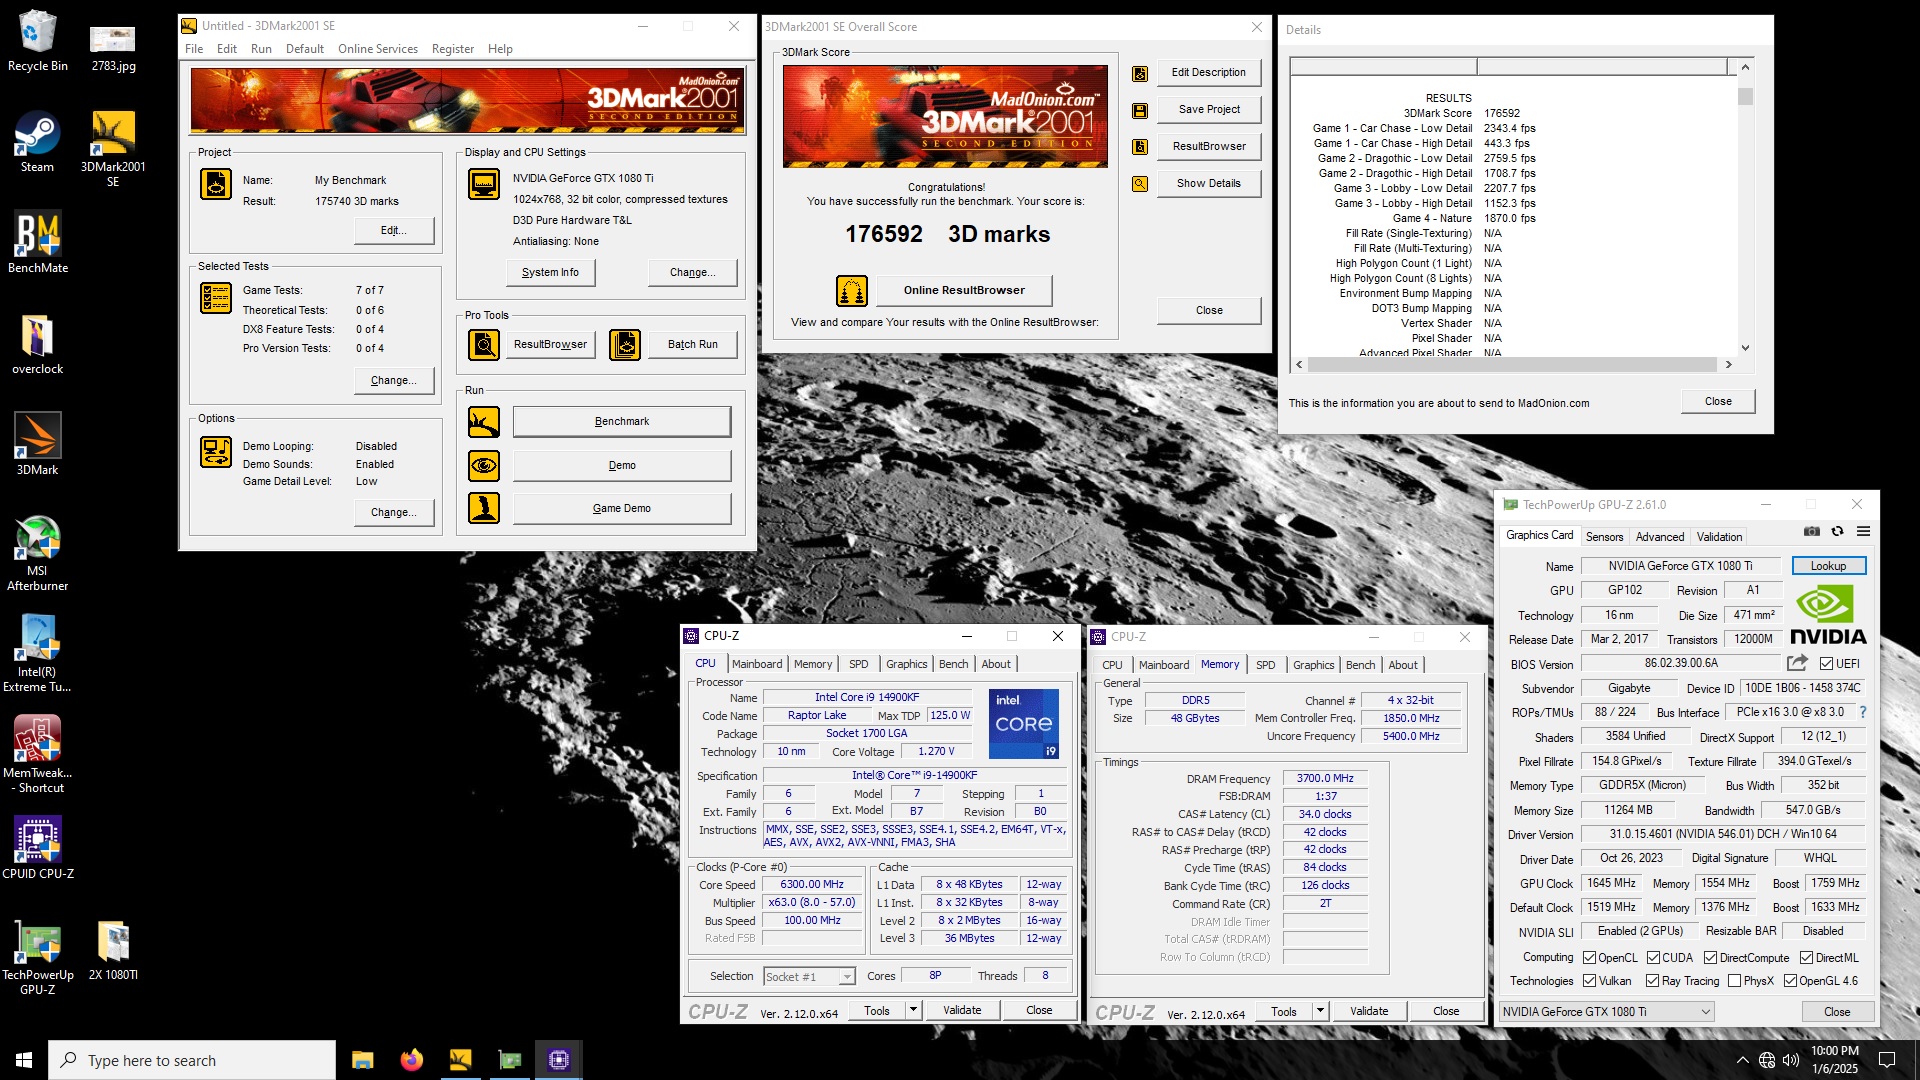The height and width of the screenshot is (1080, 1920).
Task: Toggle the PhysX checkbox in GPU-Z
Action: 1734,981
